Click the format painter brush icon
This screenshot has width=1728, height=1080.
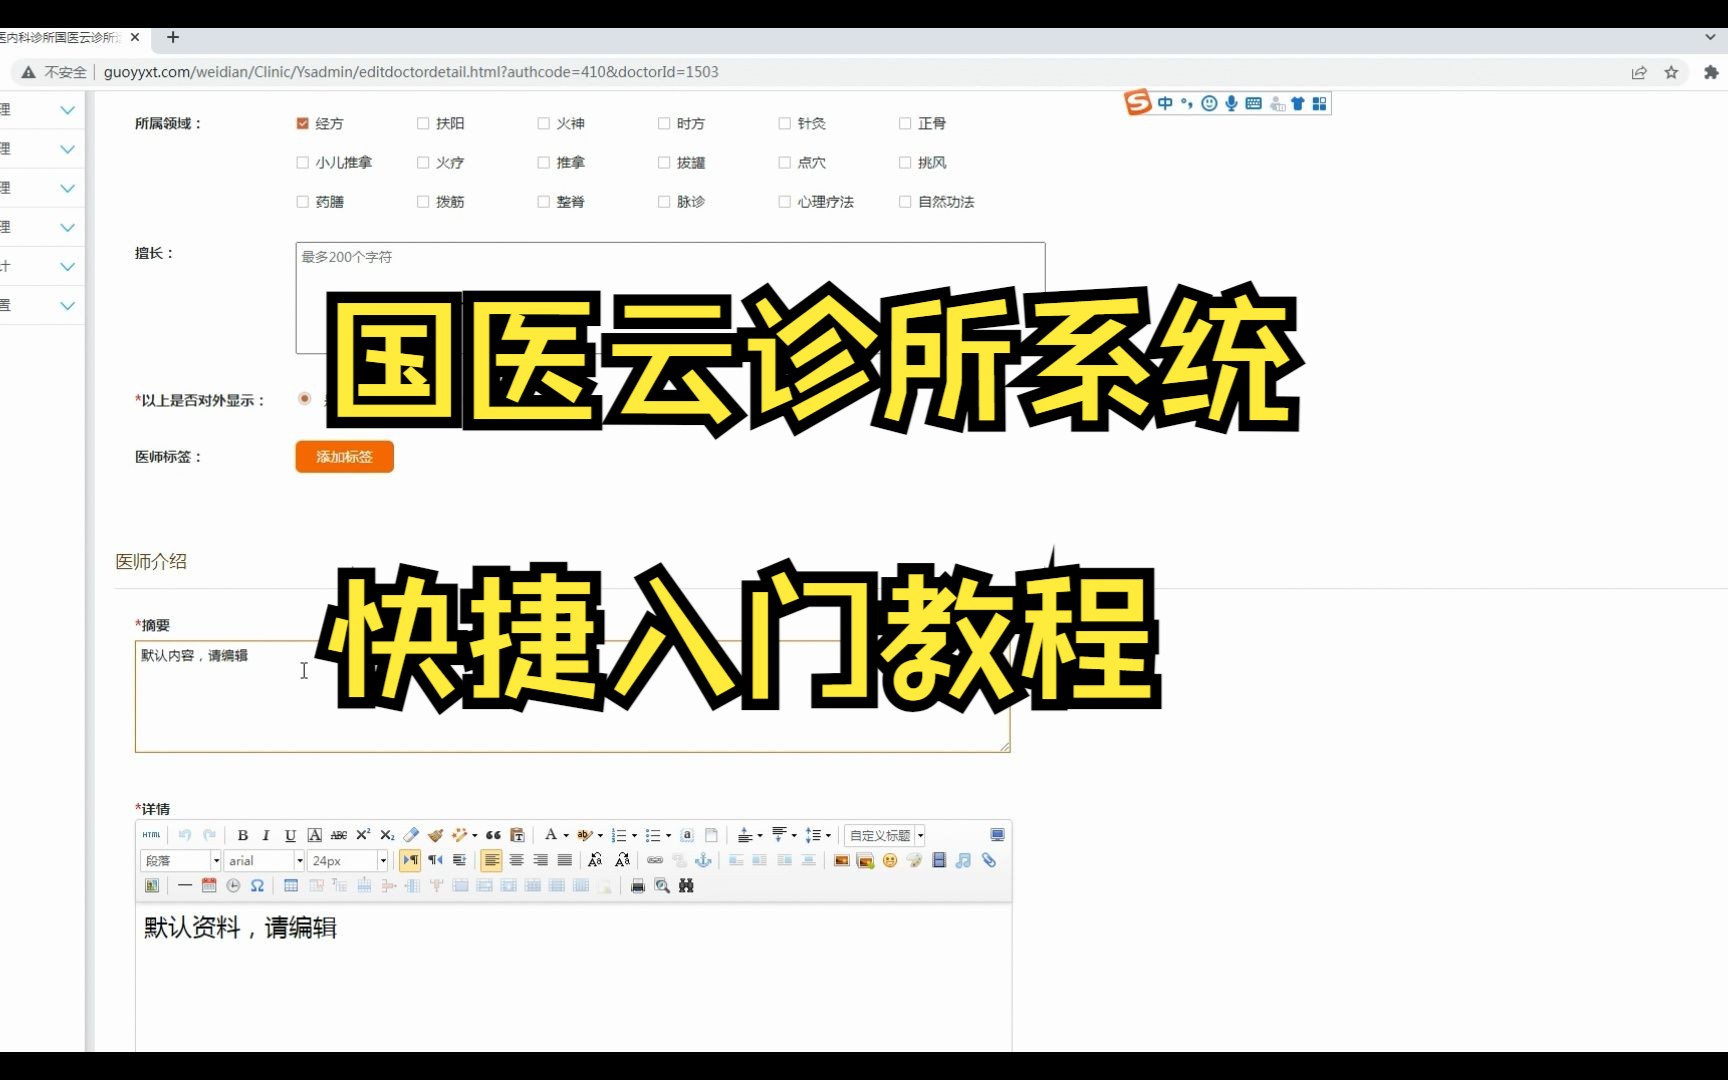[435, 835]
